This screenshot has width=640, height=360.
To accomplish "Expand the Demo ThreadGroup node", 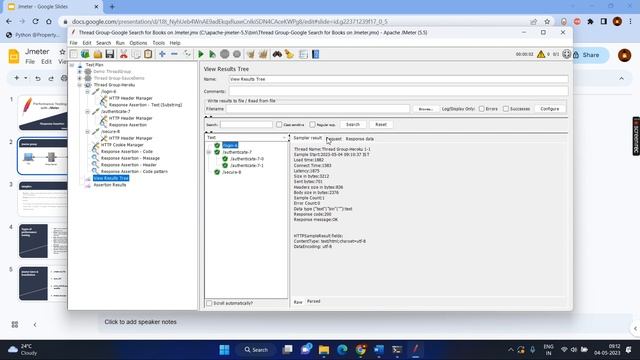I will point(80,71).
